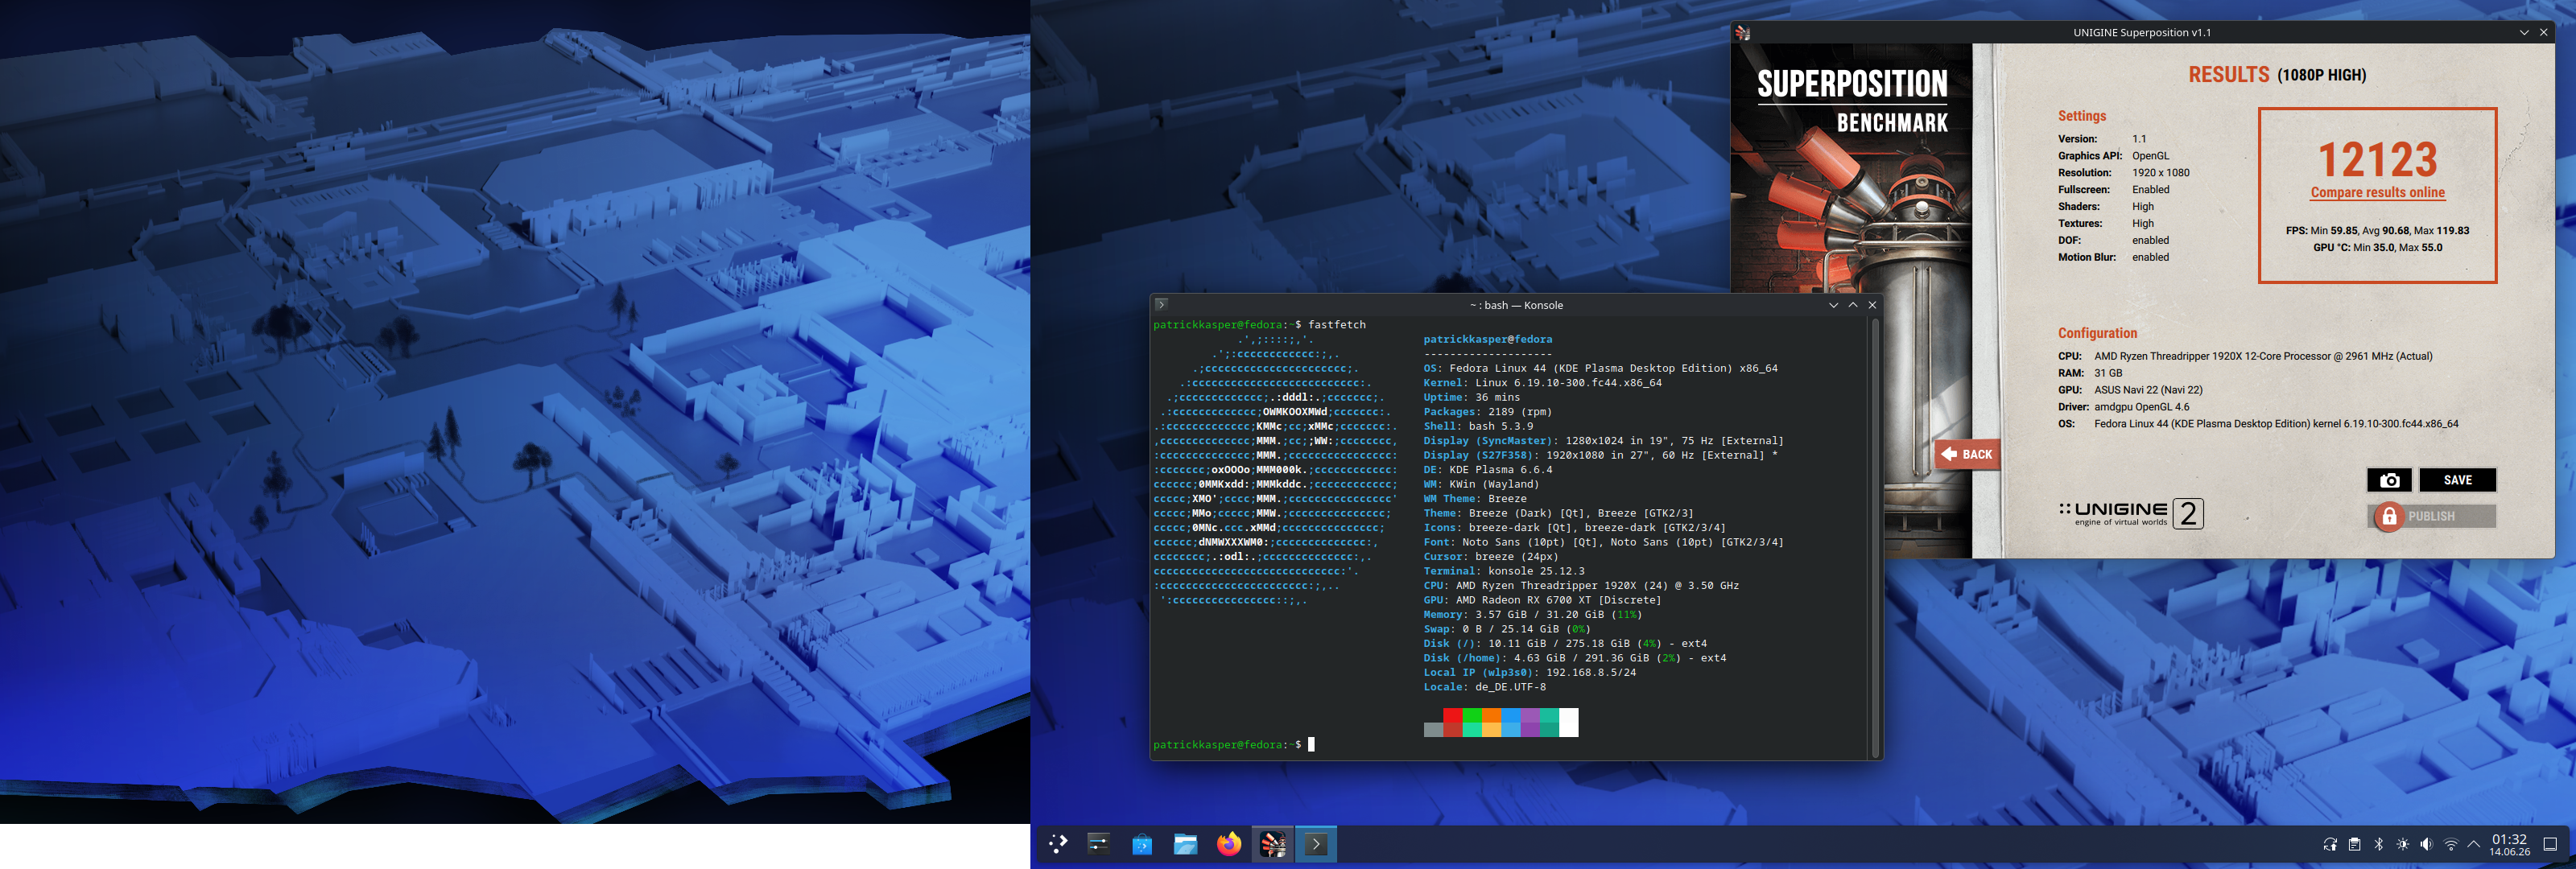
Task: Click the OS line in Superposition configuration
Action: point(2258,424)
